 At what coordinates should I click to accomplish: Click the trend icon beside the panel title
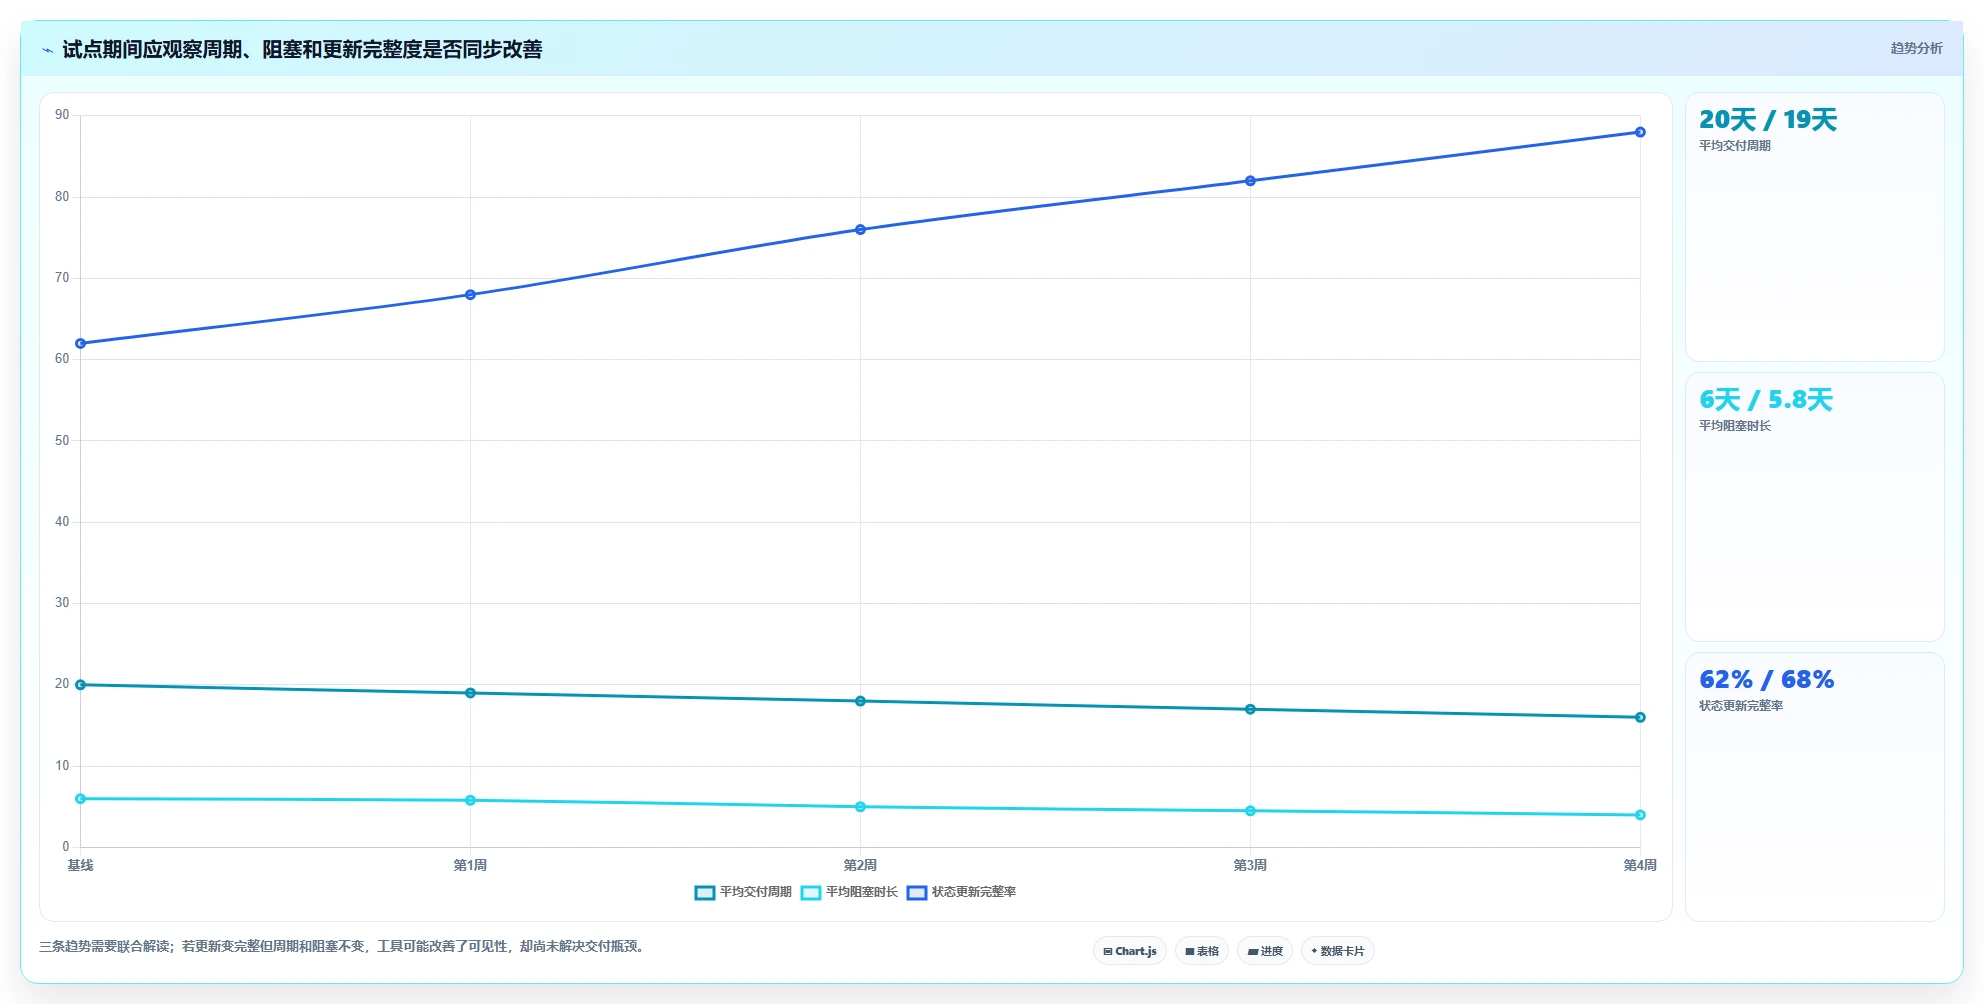(48, 50)
